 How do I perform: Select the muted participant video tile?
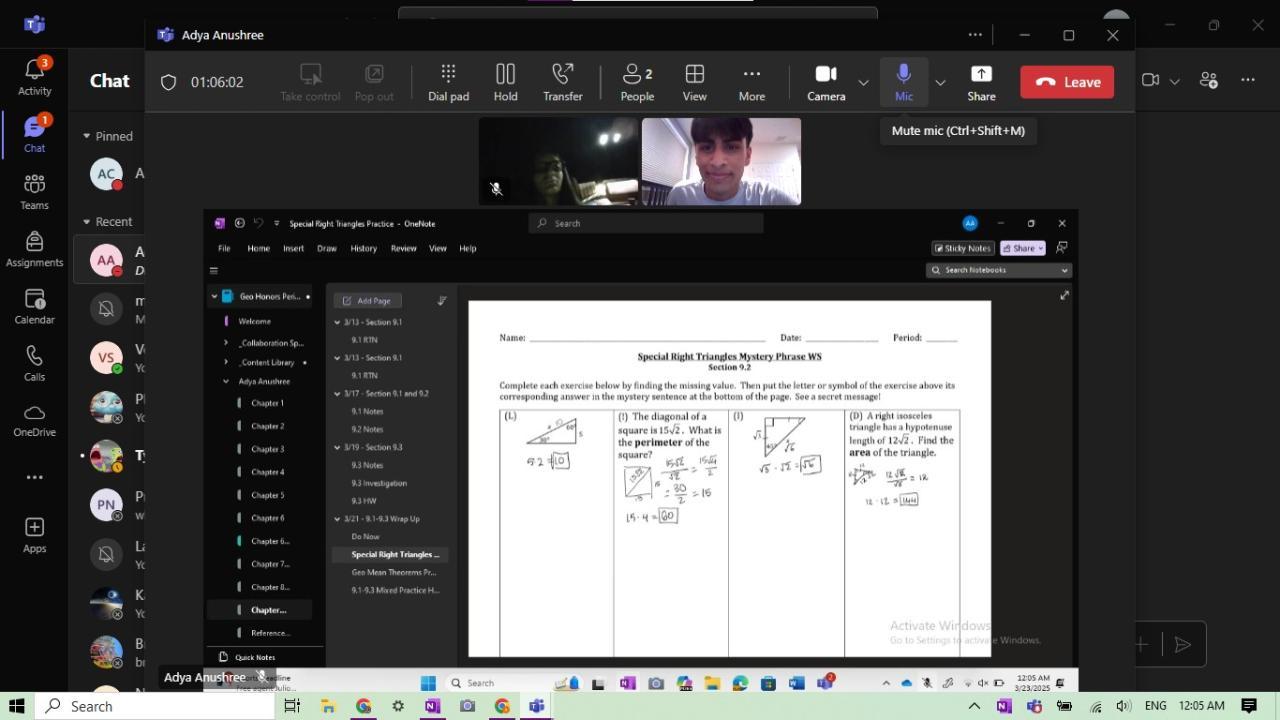(x=558, y=161)
